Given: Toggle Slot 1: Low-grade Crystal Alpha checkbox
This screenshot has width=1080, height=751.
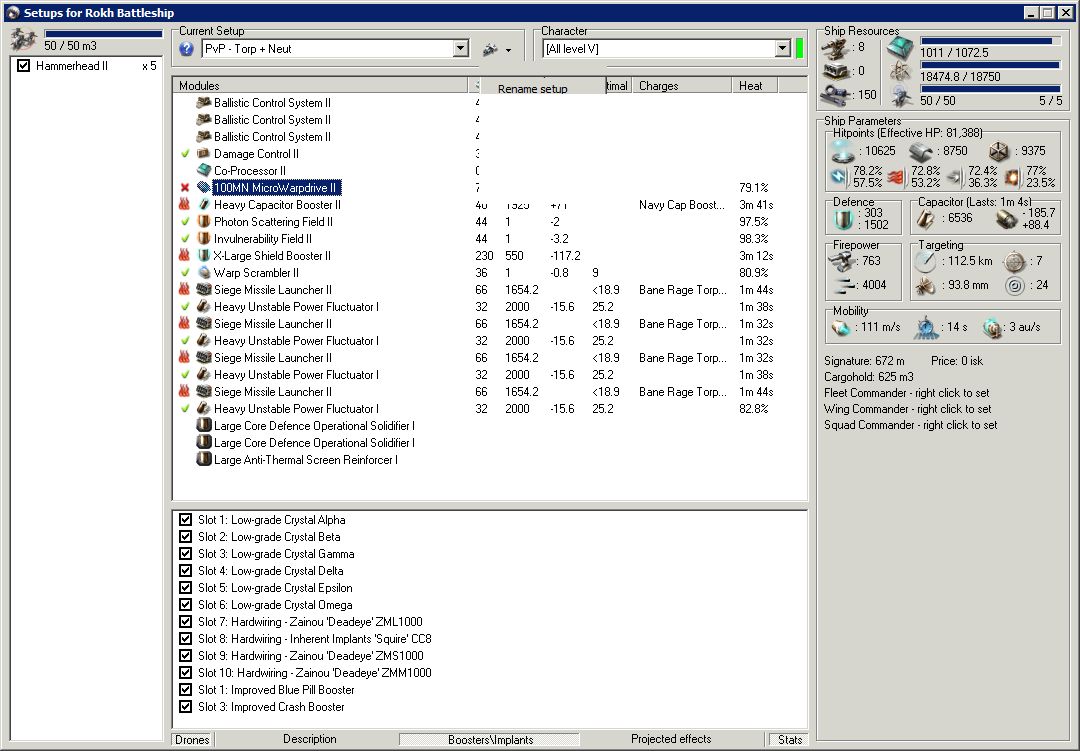Looking at the screenshot, I should pos(185,520).
